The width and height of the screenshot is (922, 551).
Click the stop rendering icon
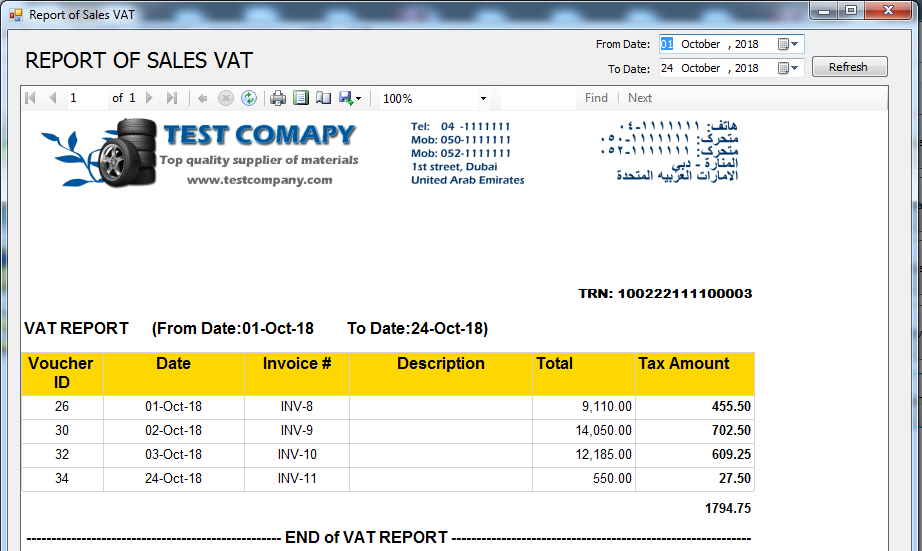226,98
